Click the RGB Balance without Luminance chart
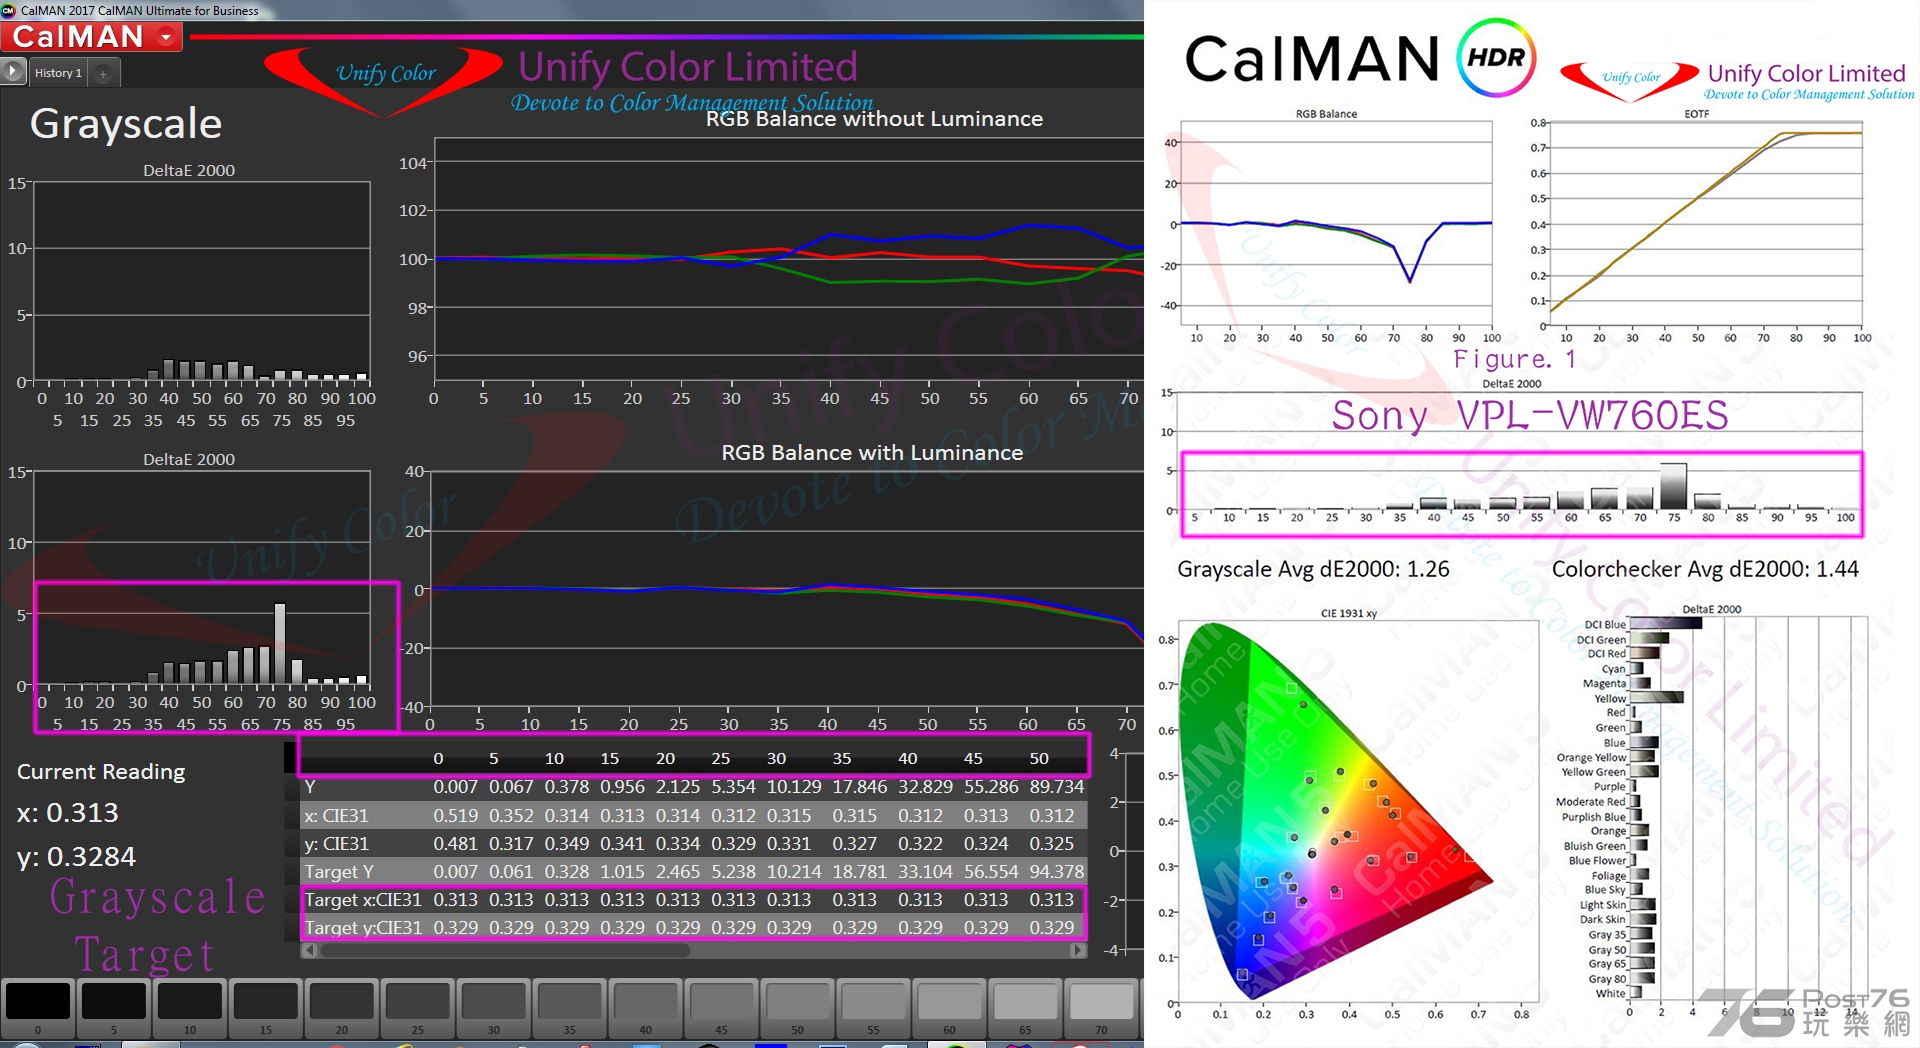 coord(788,258)
